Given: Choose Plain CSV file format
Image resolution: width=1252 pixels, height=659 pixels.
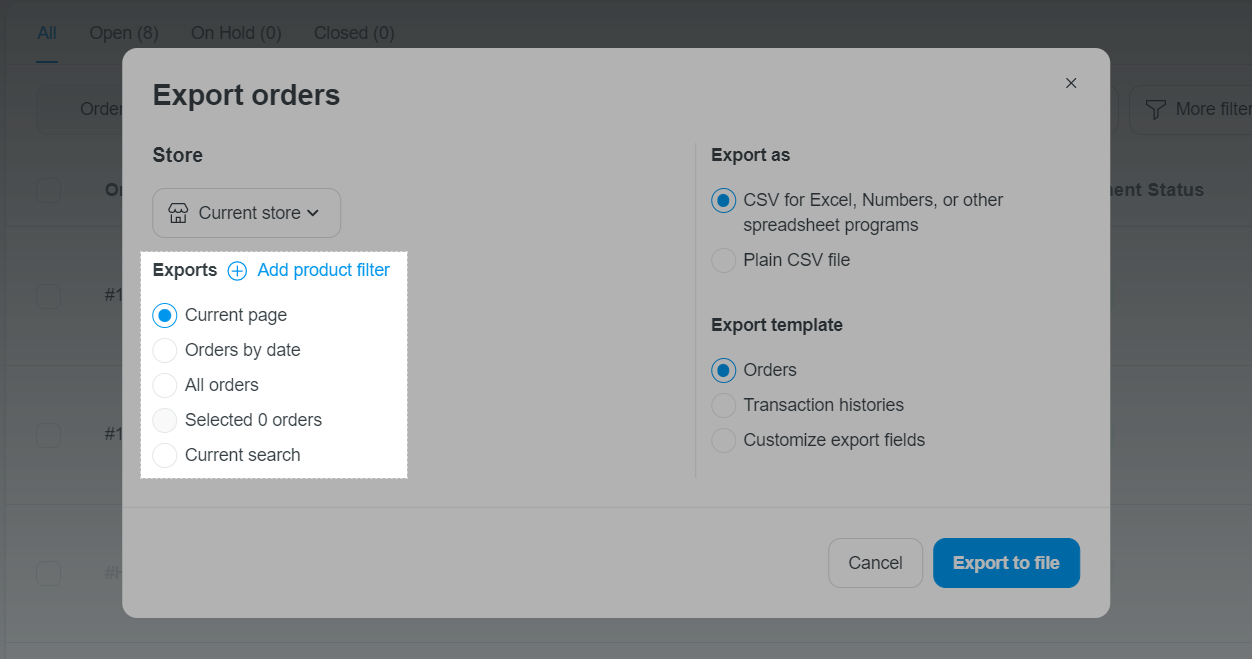Looking at the screenshot, I should coord(723,260).
